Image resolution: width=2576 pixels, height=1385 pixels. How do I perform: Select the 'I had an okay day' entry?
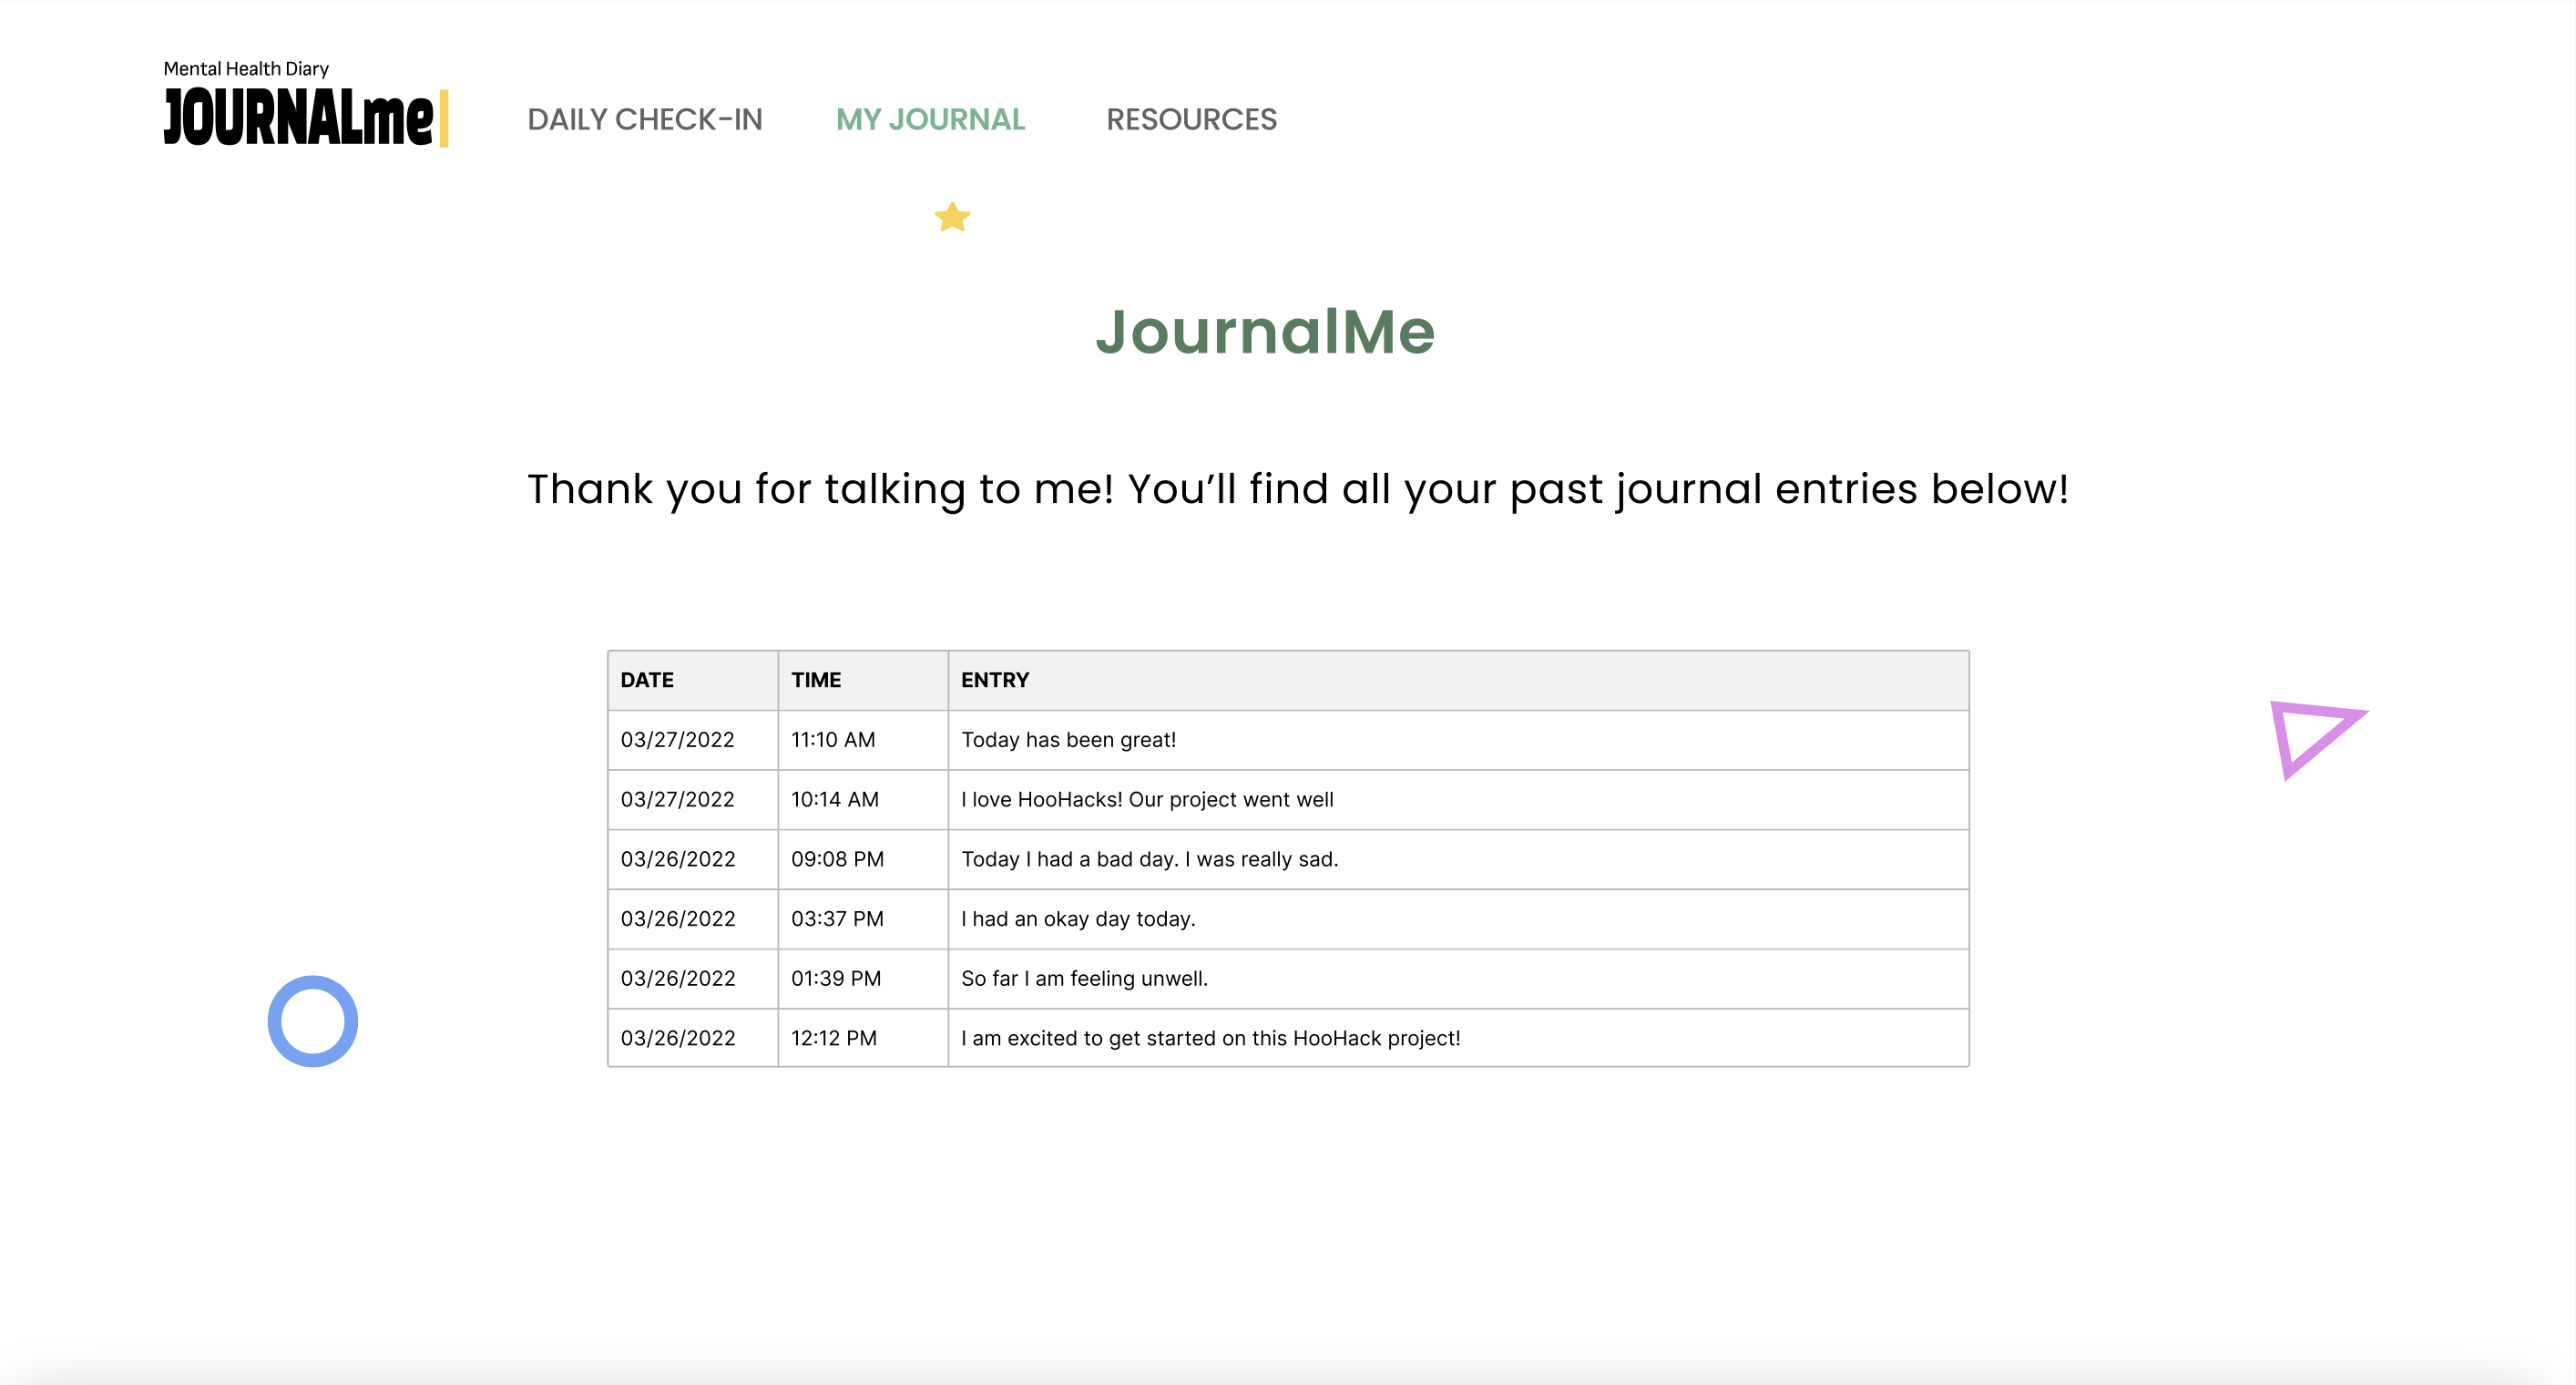(x=1078, y=919)
